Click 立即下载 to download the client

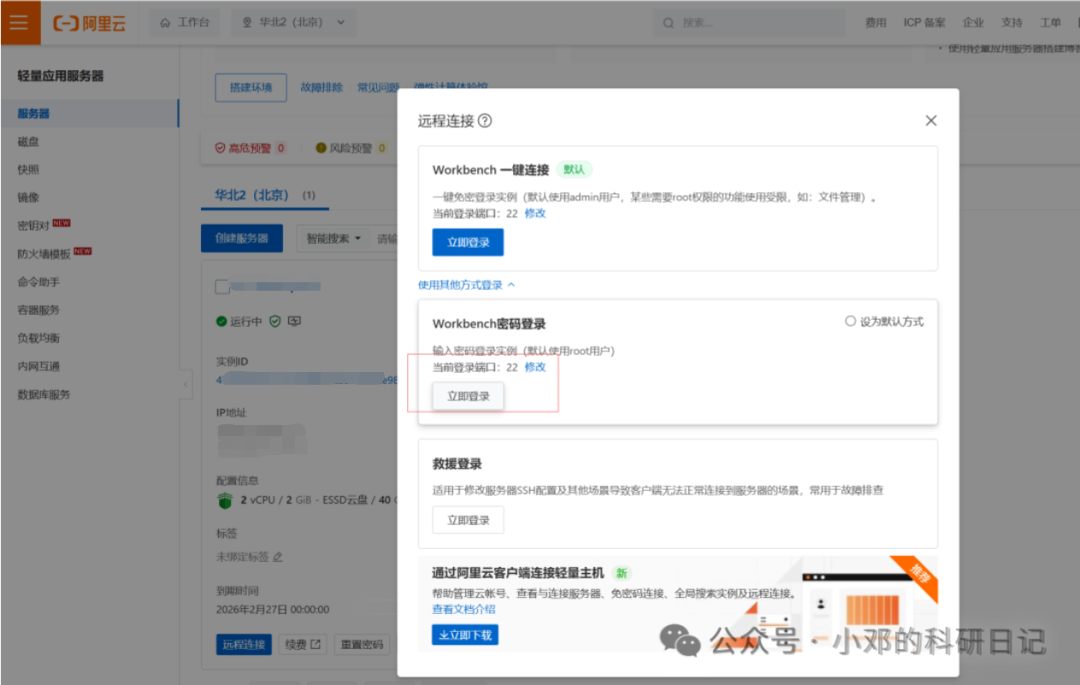[x=464, y=634]
